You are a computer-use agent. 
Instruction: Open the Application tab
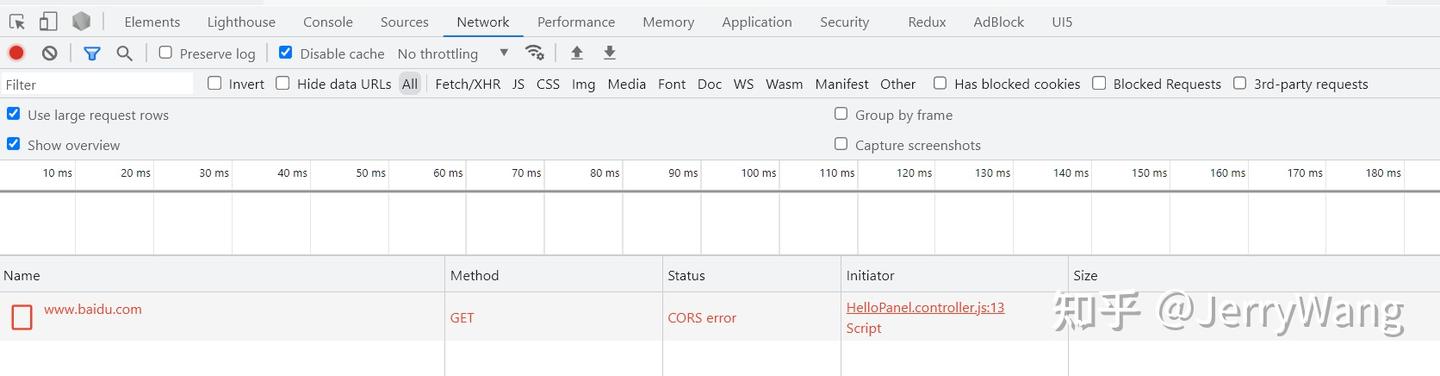tap(757, 22)
